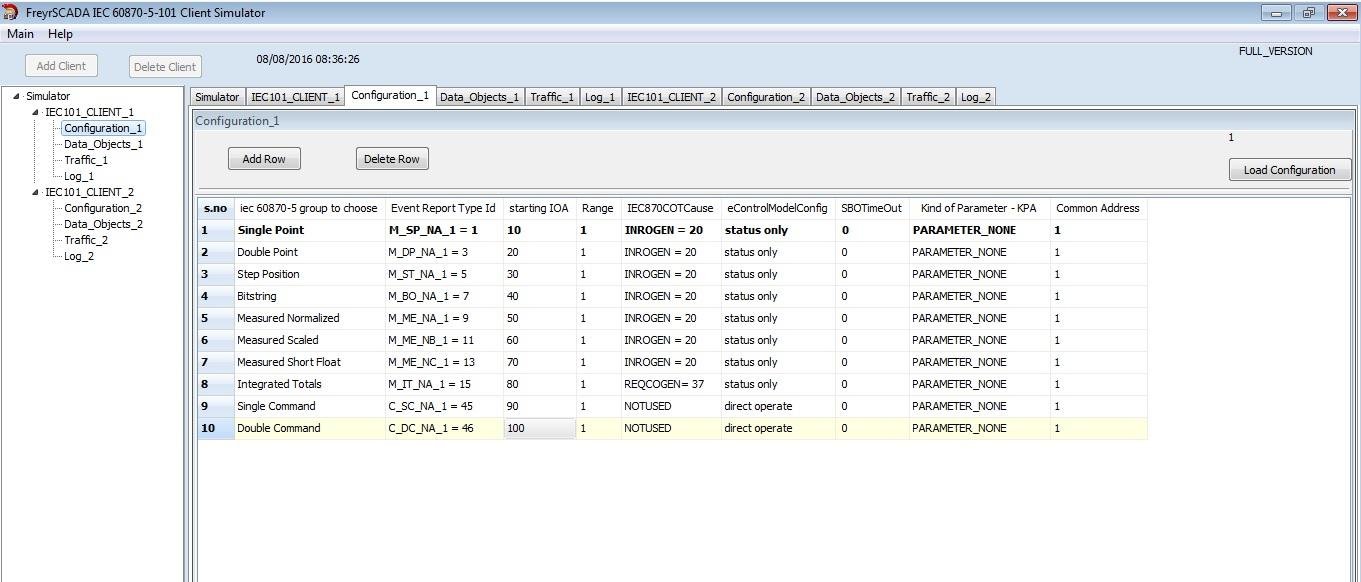Screen dimensions: 1361x582
Task: Click the Add Row button
Action: [x=264, y=159]
